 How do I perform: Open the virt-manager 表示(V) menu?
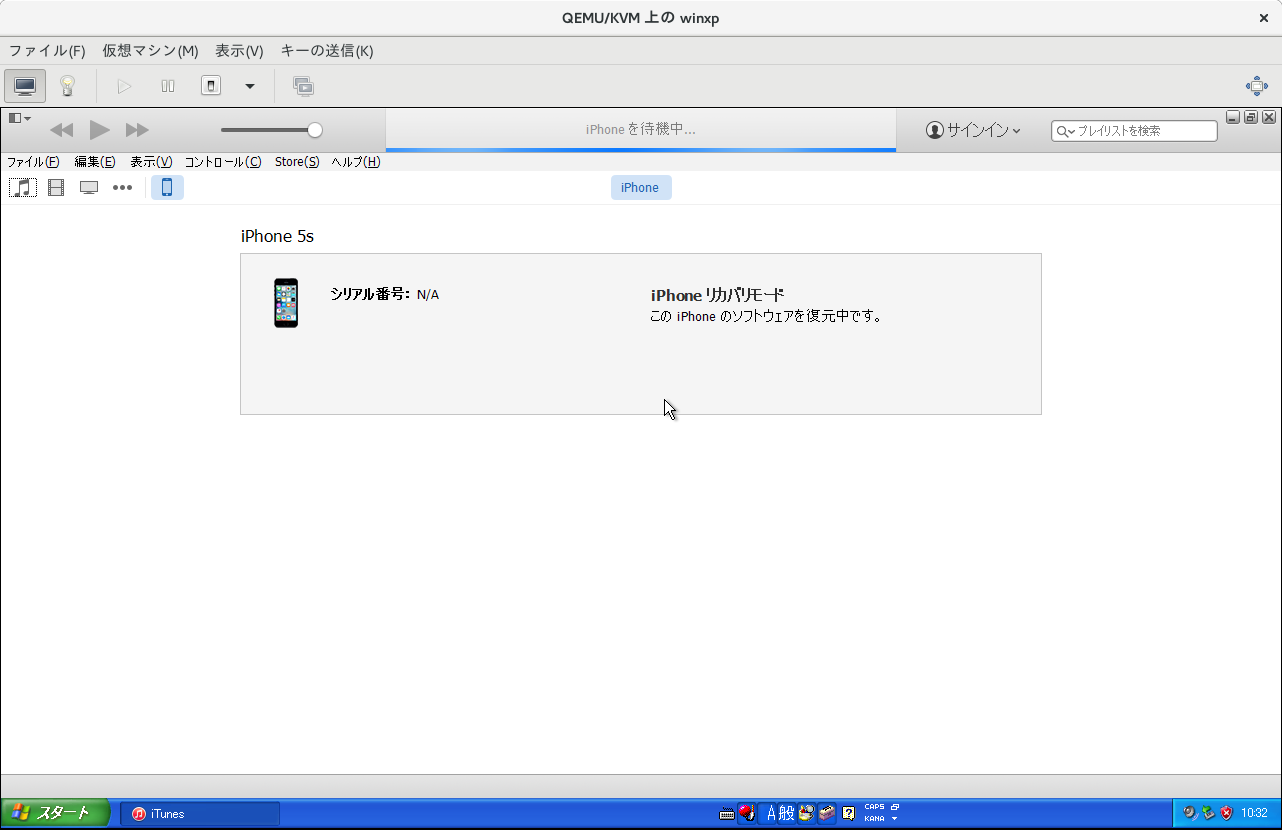click(x=239, y=51)
